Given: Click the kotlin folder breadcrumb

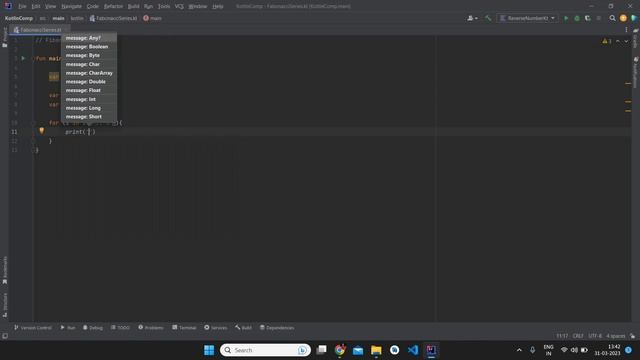Looking at the screenshot, I should pyautogui.click(x=77, y=18).
